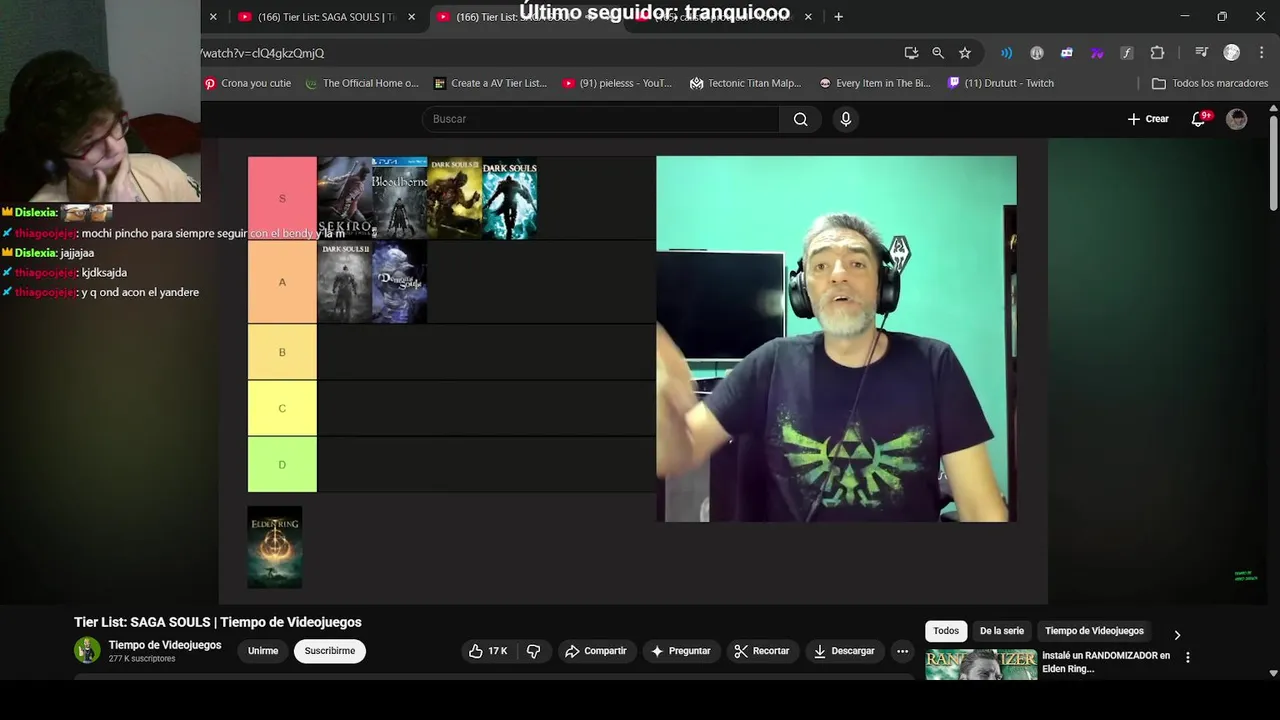
Task: Click the YouTube search magnifier button
Action: (x=801, y=119)
